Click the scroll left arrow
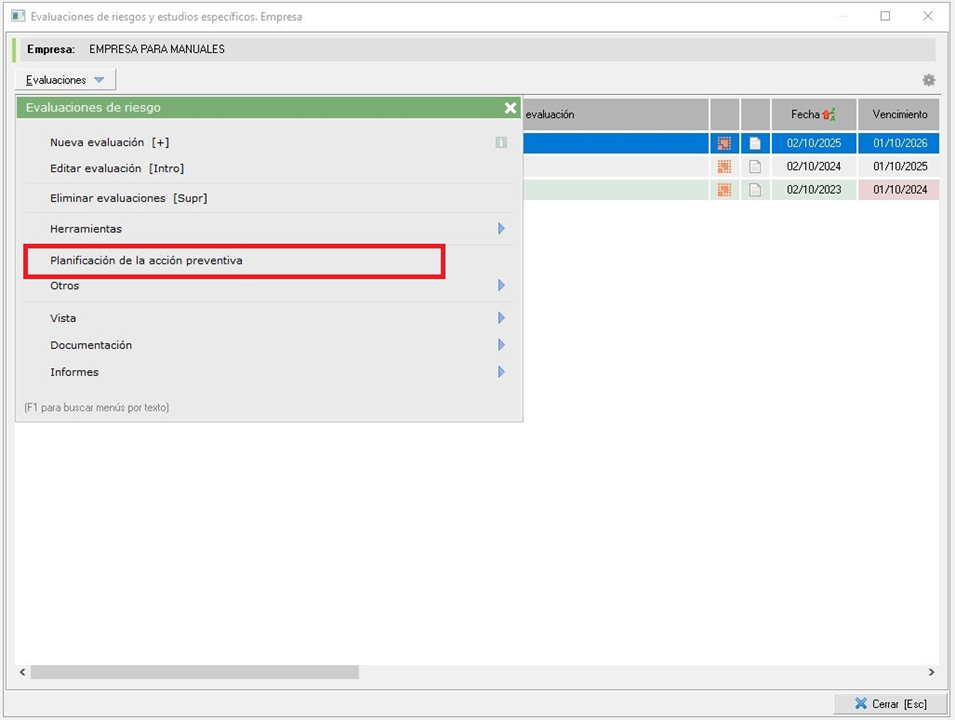This screenshot has height=720, width=955. pos(23,672)
